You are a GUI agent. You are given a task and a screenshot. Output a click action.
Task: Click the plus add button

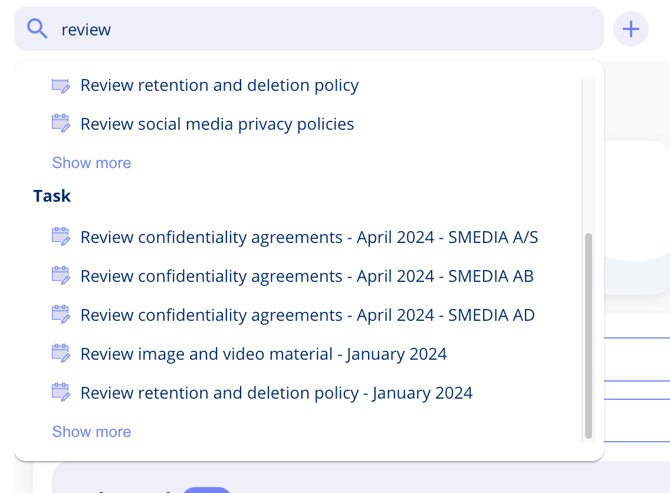tap(631, 29)
